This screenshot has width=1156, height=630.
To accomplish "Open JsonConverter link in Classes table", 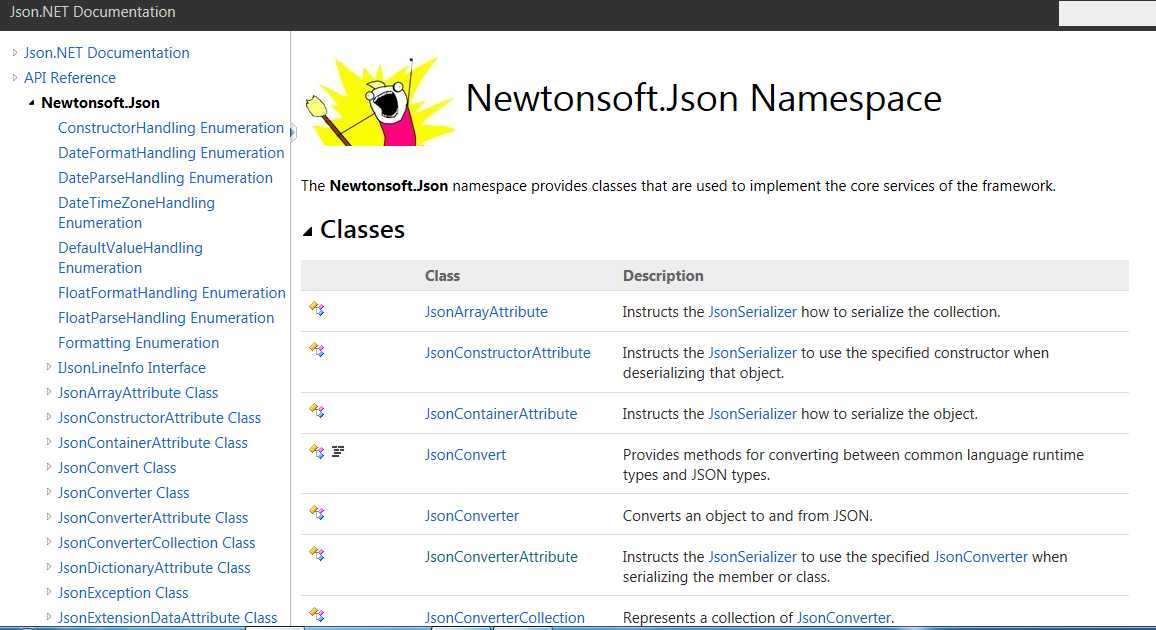I will click(x=472, y=517).
